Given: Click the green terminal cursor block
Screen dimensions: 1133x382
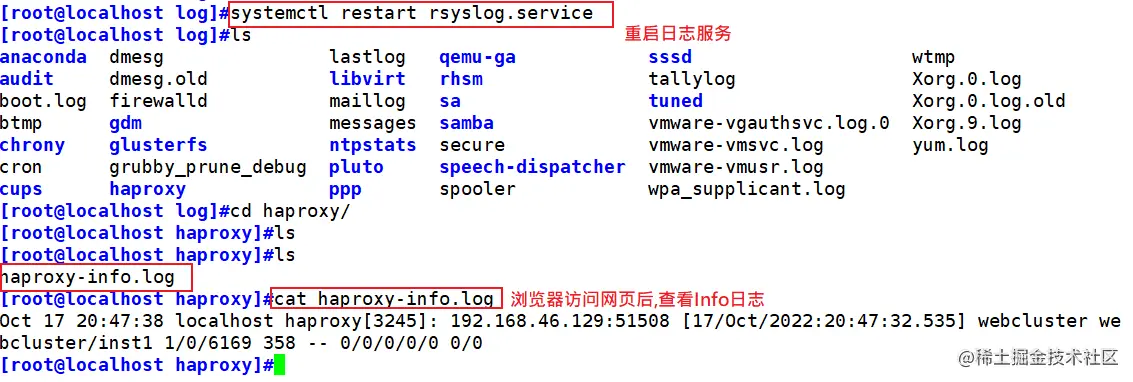Looking at the screenshot, I should pyautogui.click(x=280, y=365).
